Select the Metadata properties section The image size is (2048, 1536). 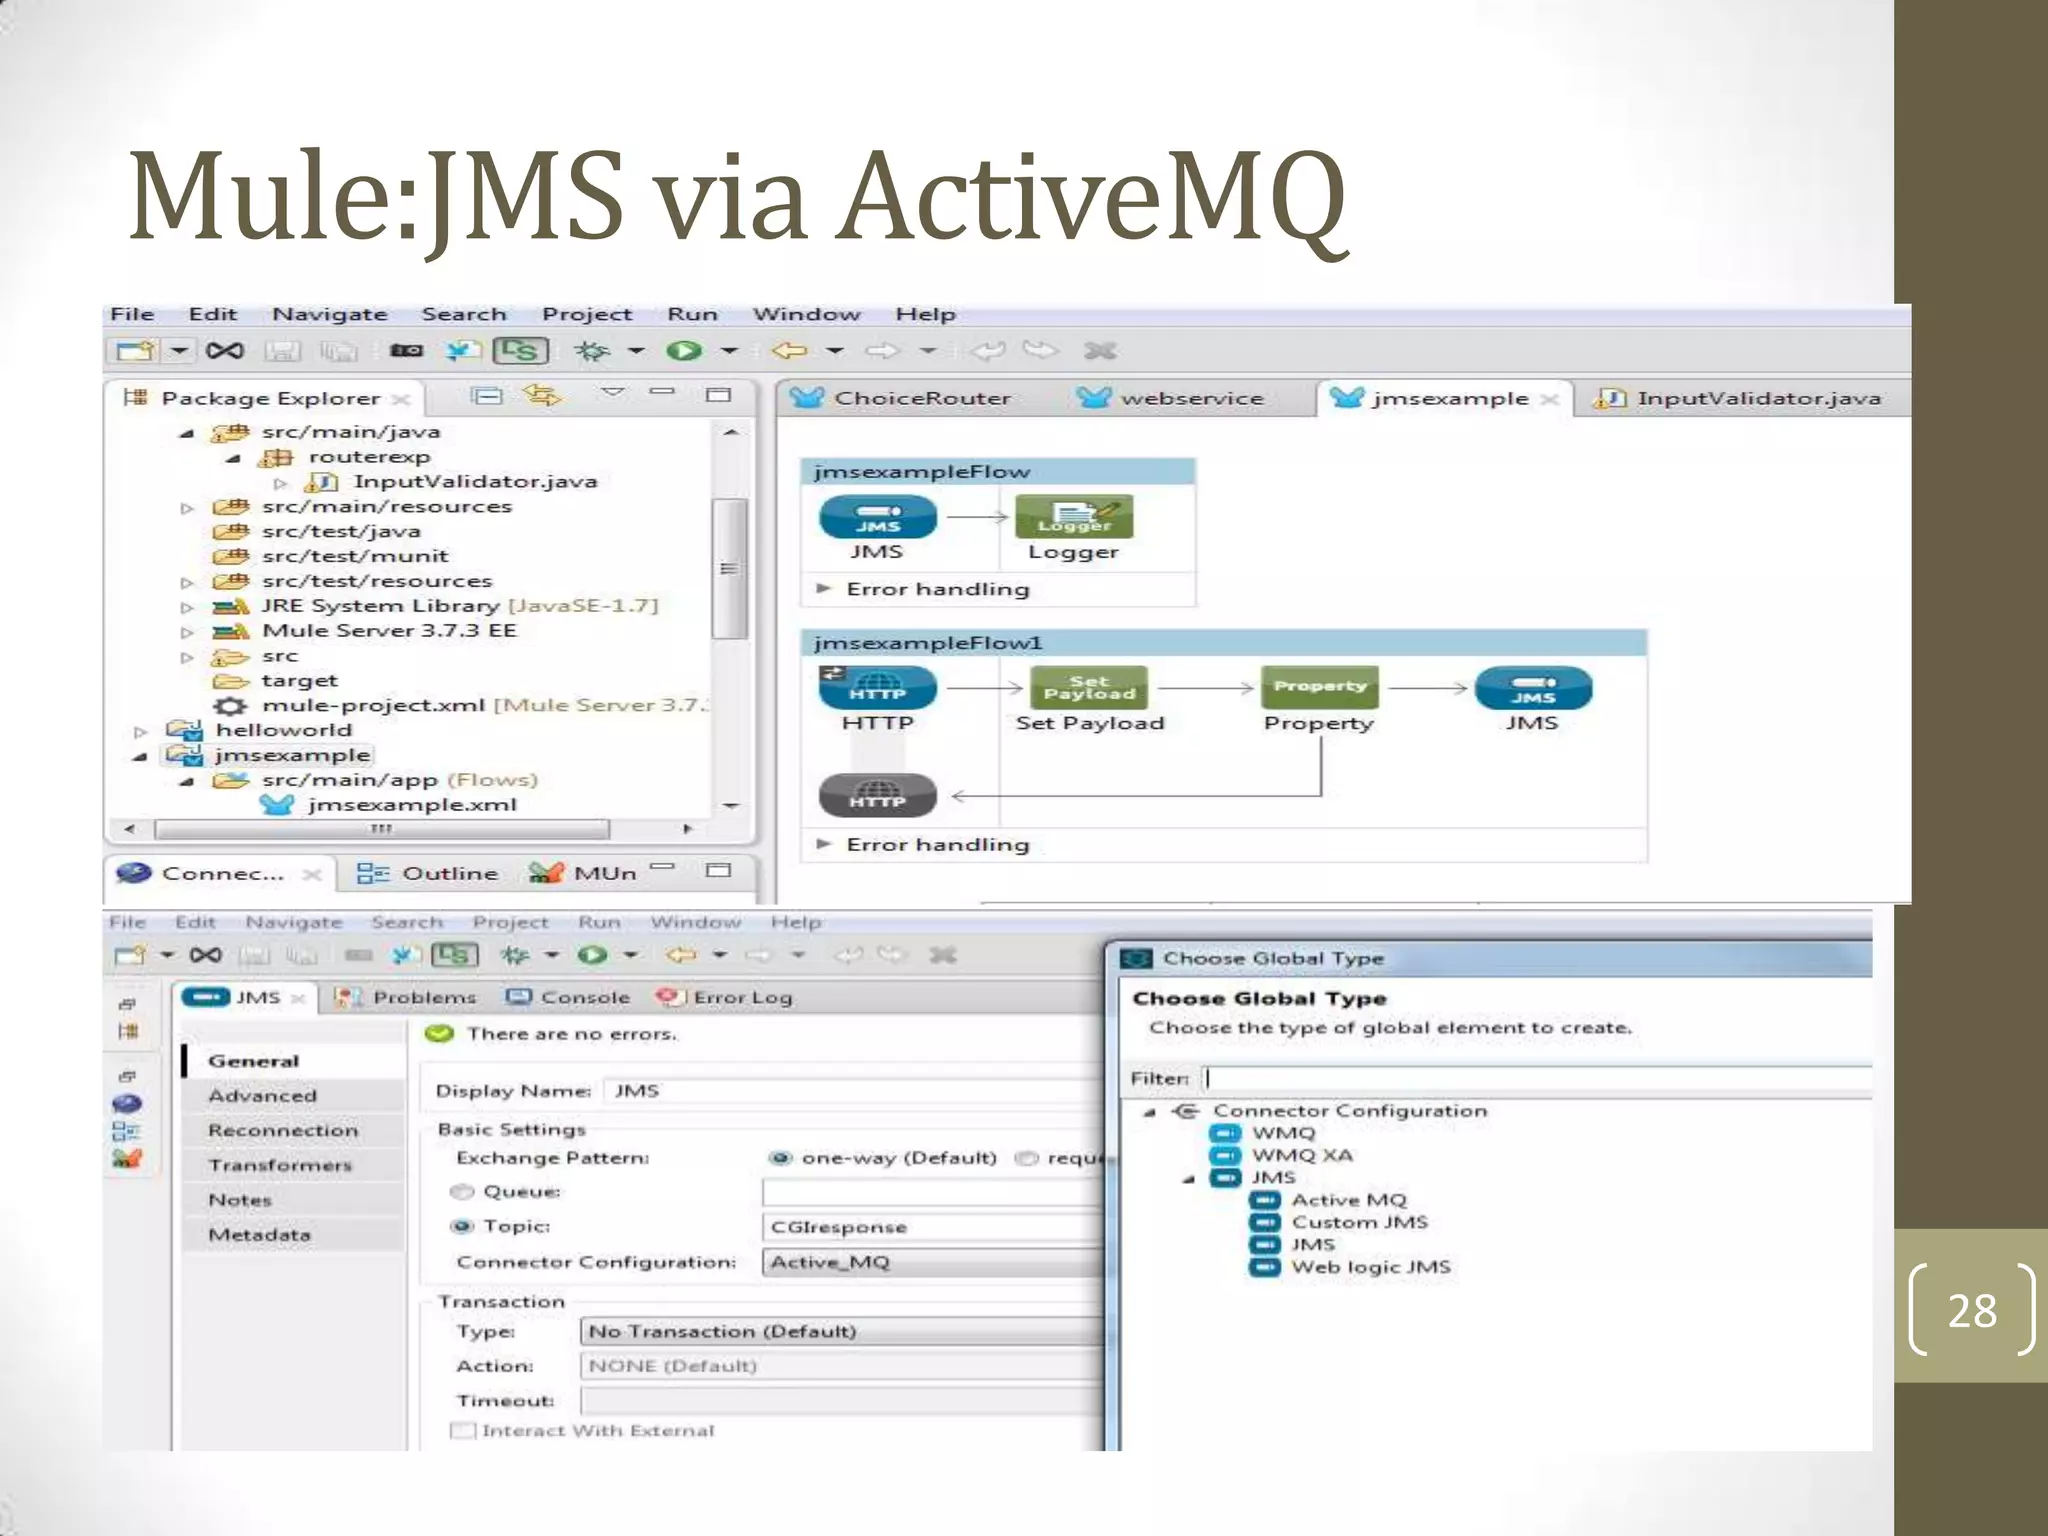[292, 1235]
